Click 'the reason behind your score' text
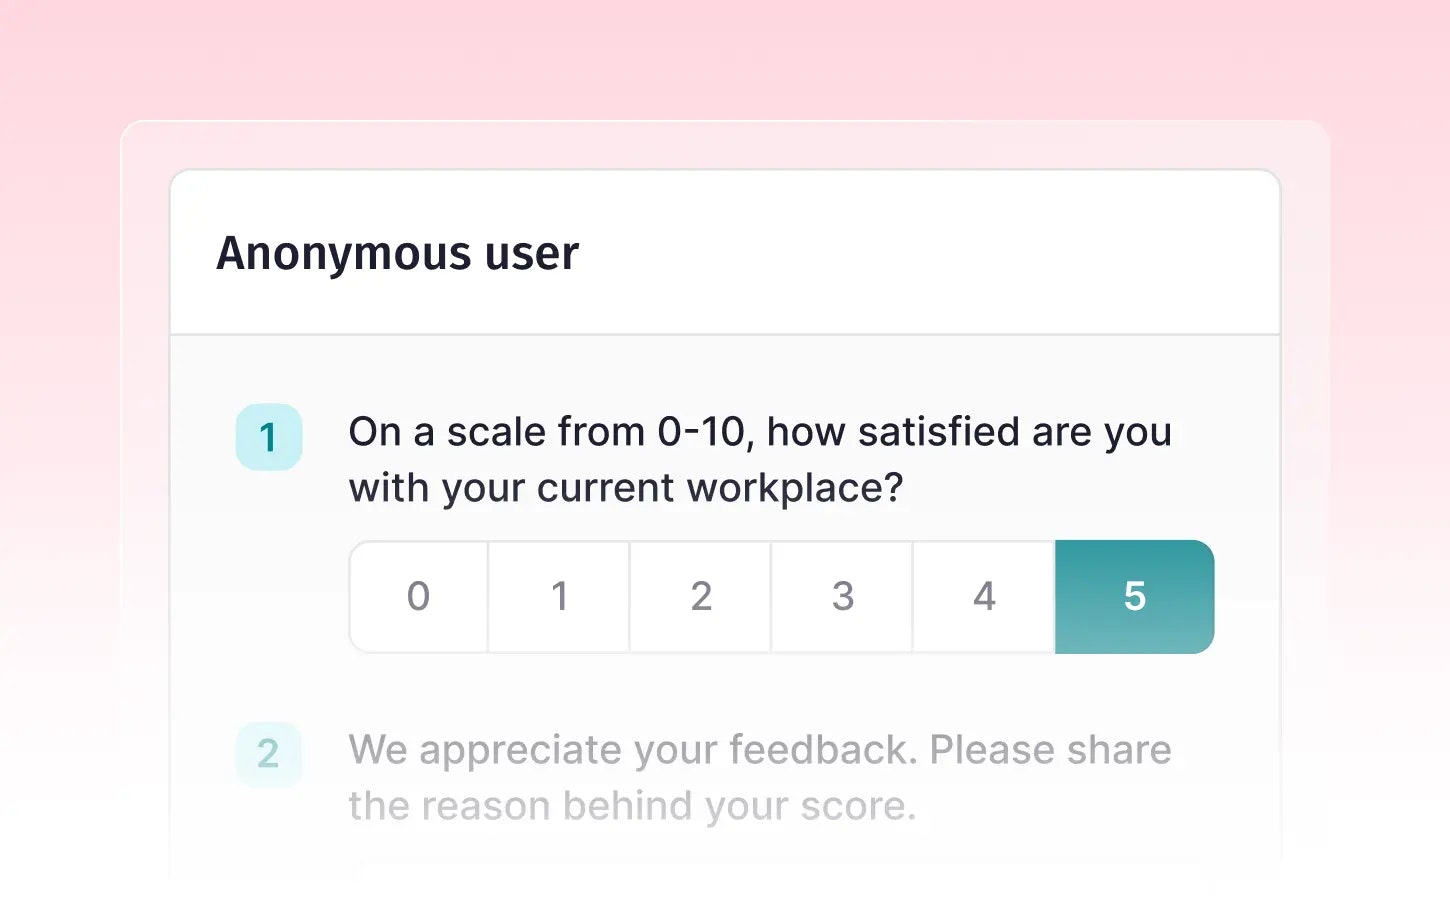Screen dimensions: 1450x920 (632, 806)
